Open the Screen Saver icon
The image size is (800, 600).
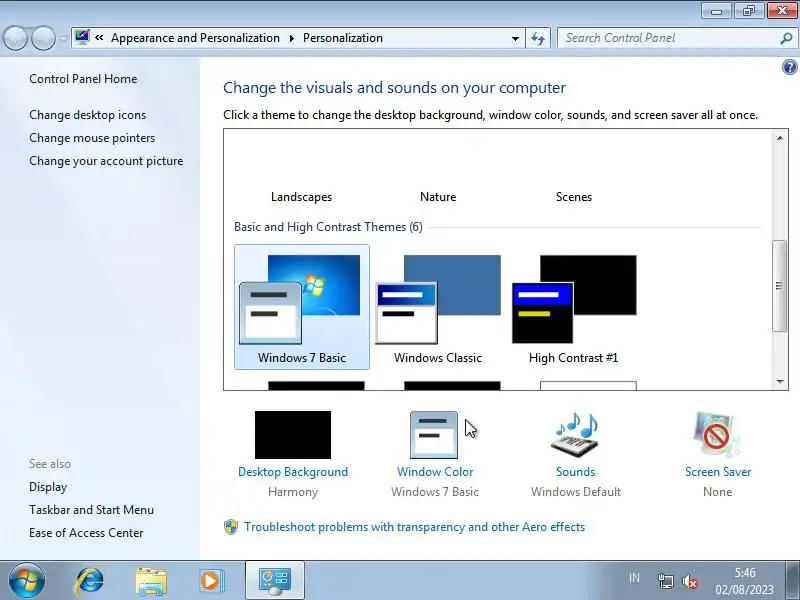(x=717, y=435)
